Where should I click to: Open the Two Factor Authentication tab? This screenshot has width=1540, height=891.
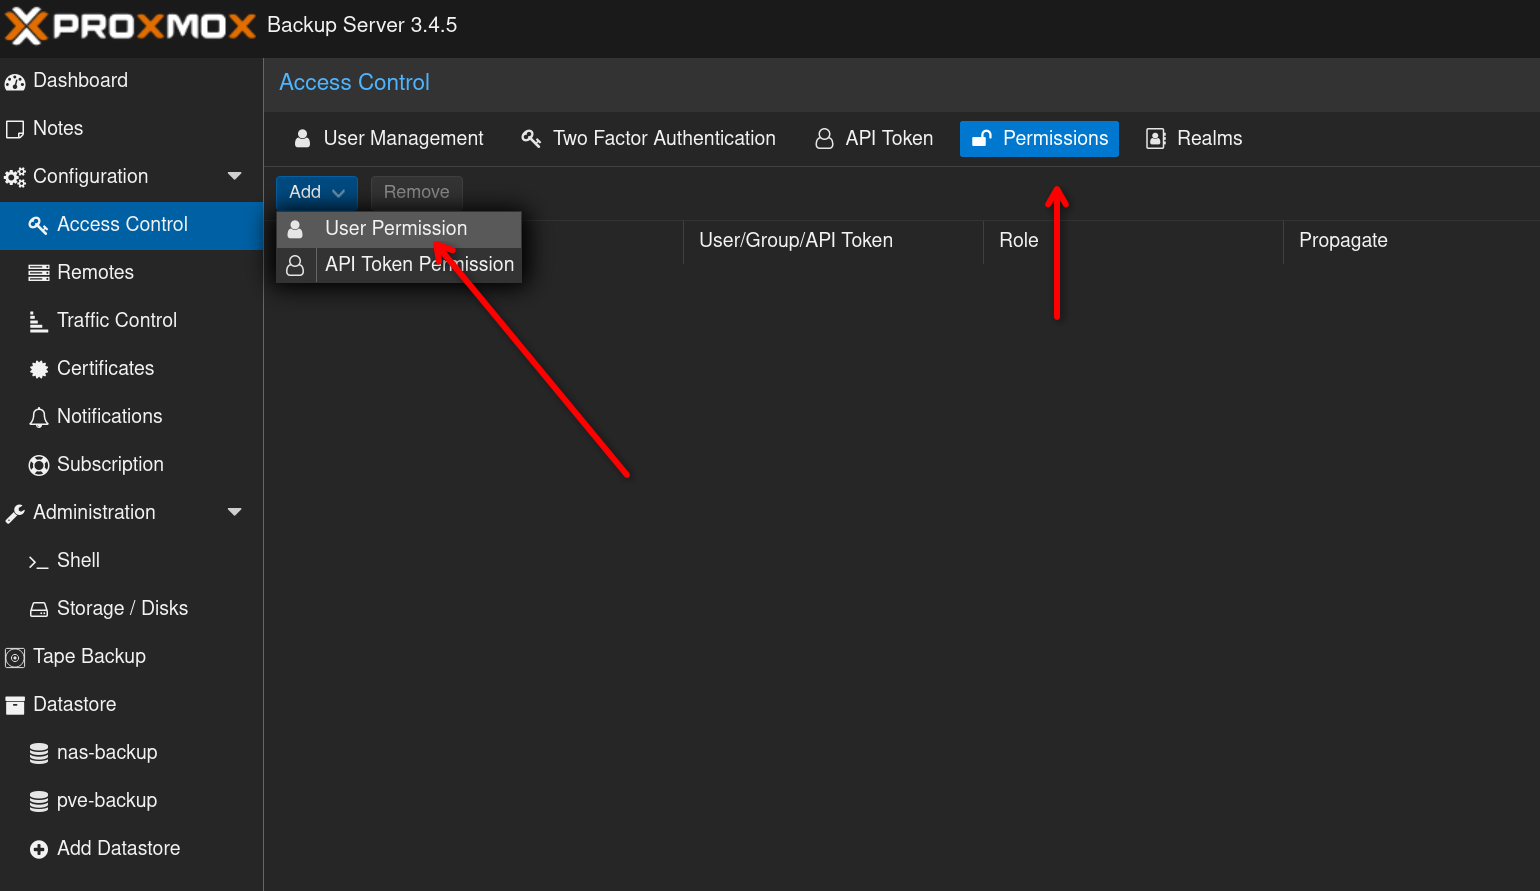[x=648, y=139]
